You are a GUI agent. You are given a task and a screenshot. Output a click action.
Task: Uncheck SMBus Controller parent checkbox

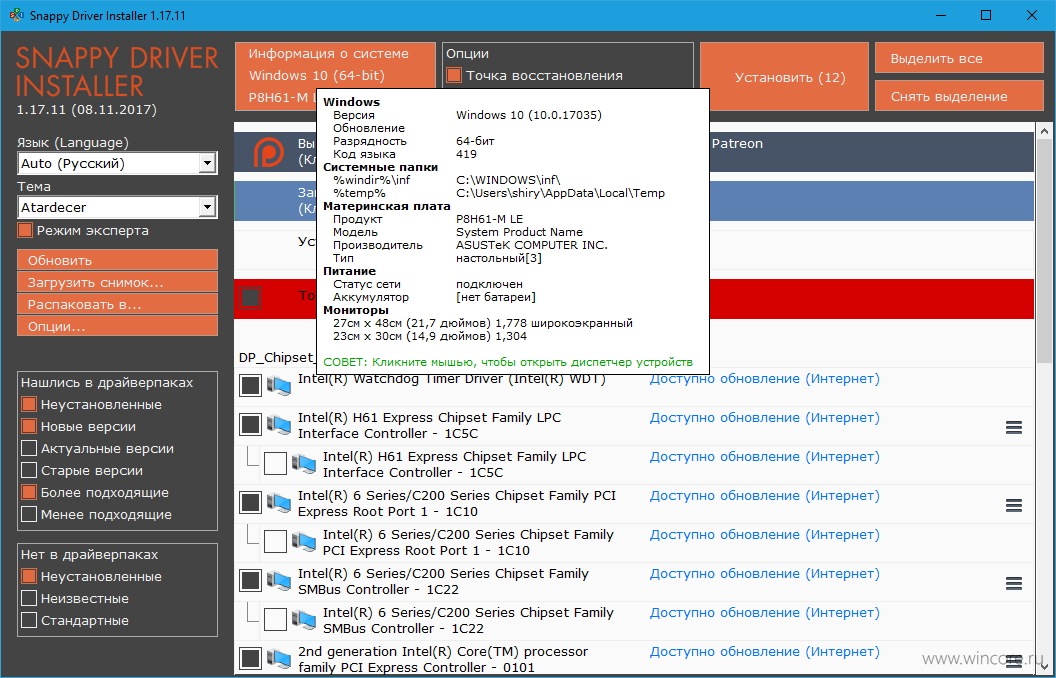251,581
